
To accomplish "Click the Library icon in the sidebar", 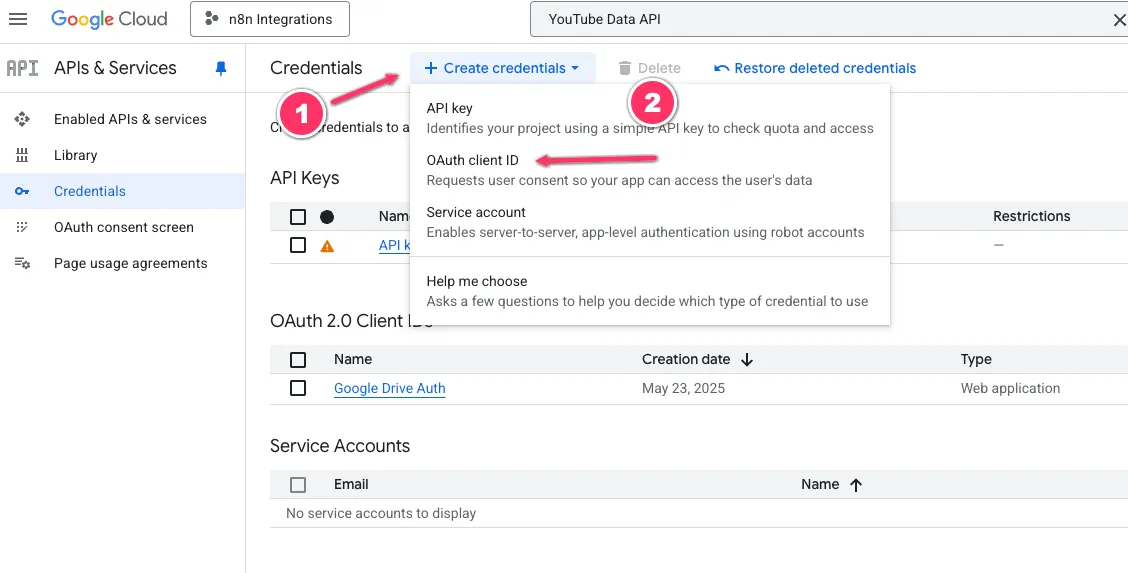I will pyautogui.click(x=22, y=155).
